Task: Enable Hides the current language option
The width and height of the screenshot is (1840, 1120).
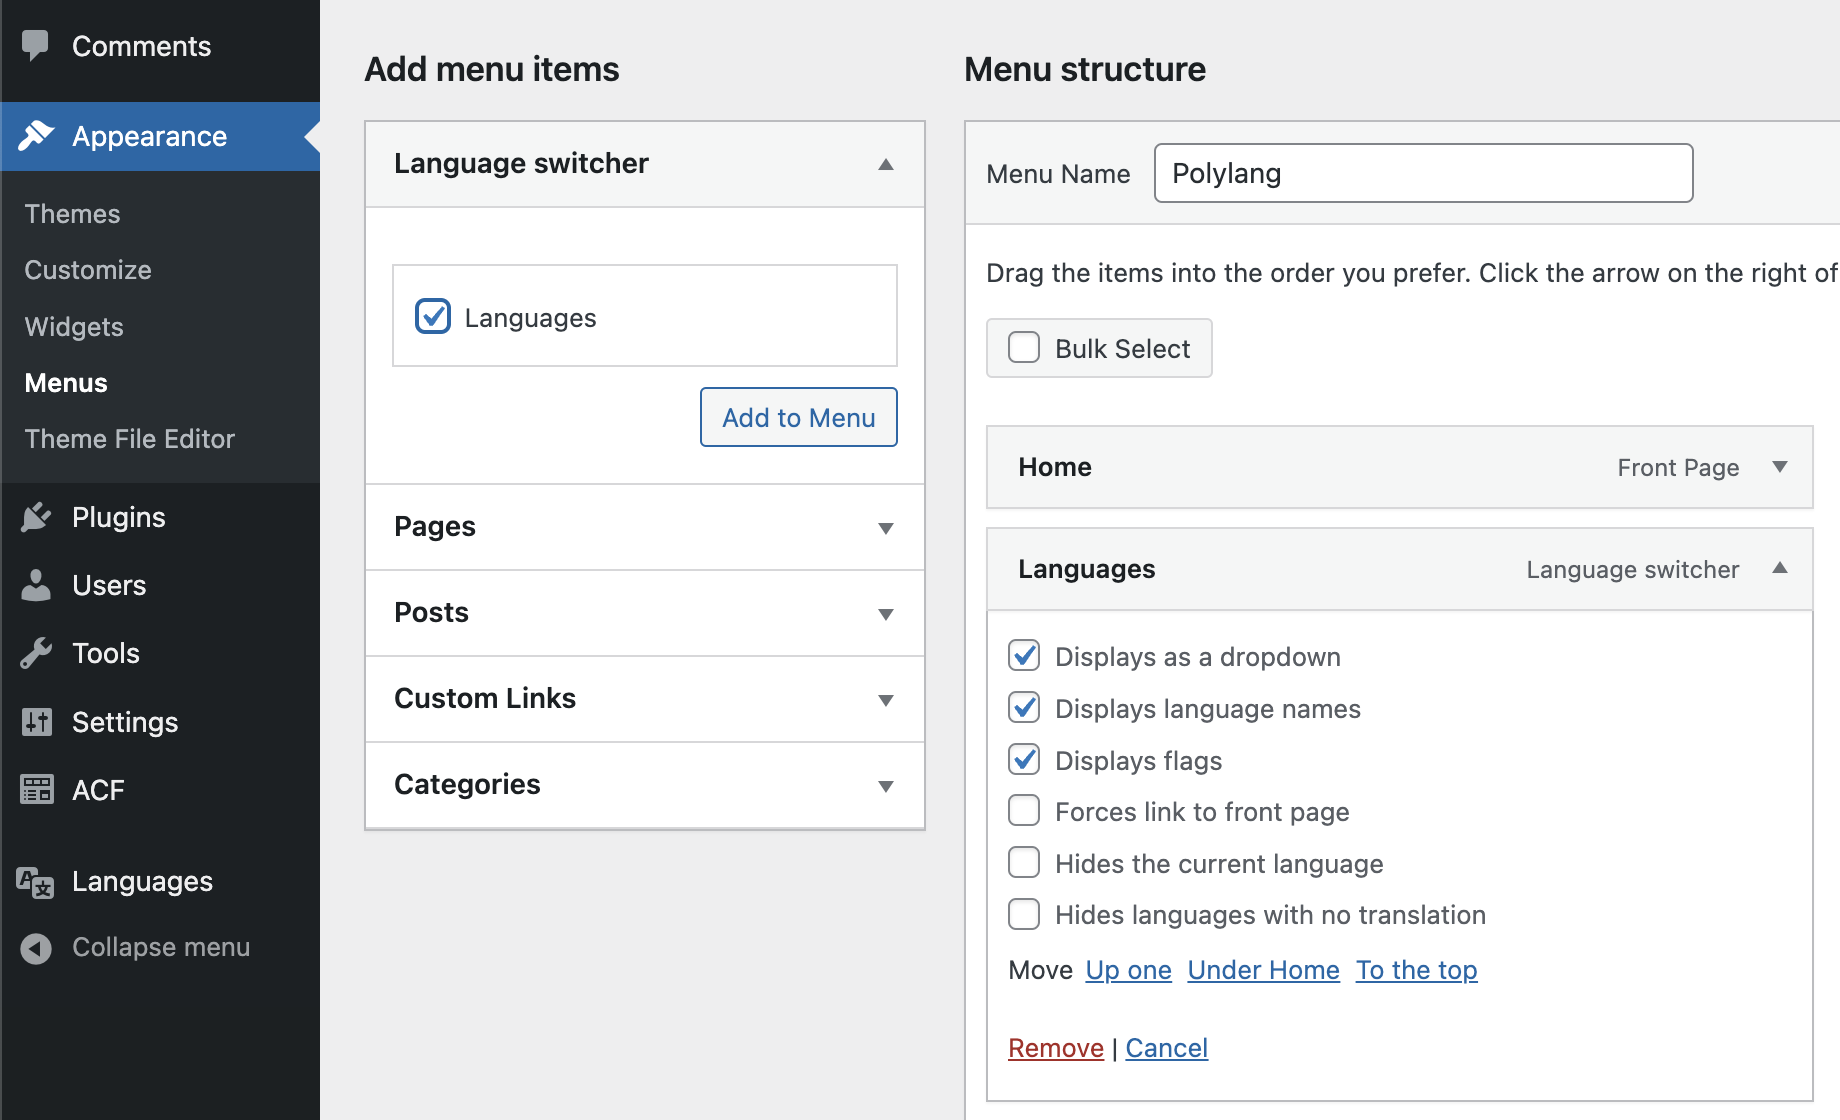Action: click(x=1024, y=862)
